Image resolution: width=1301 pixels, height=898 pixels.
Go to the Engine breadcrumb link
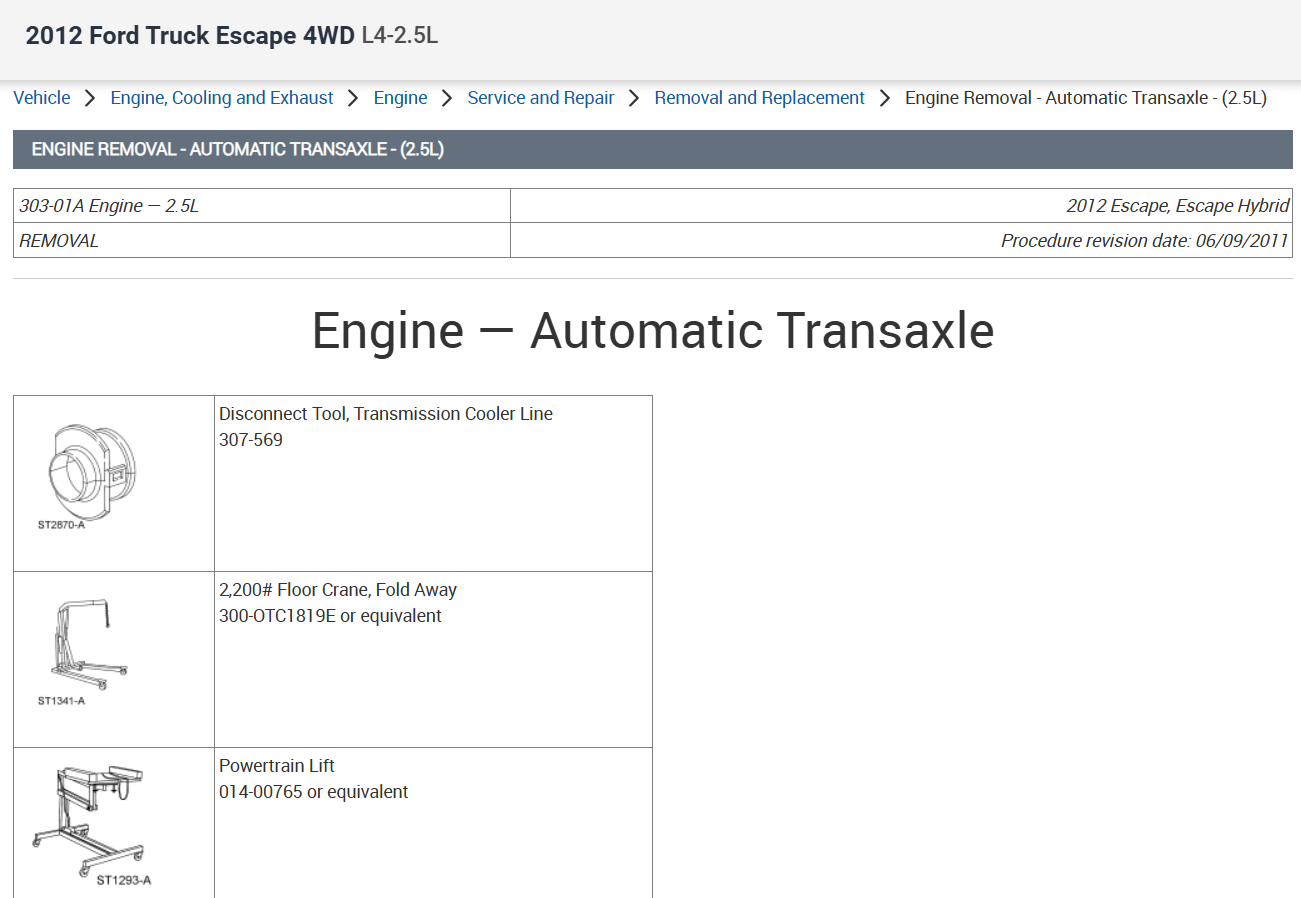(x=400, y=98)
